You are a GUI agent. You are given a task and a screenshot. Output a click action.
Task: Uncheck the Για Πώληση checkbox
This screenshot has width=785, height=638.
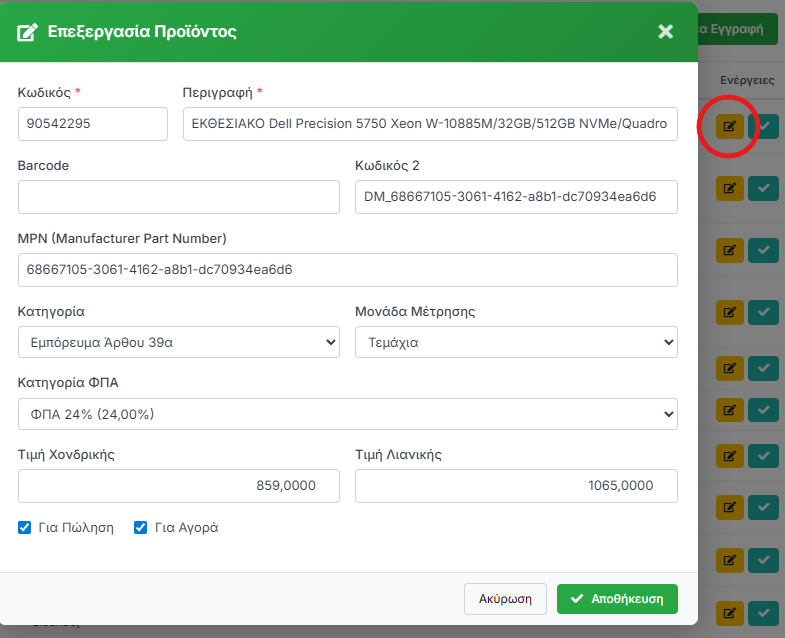coord(25,527)
